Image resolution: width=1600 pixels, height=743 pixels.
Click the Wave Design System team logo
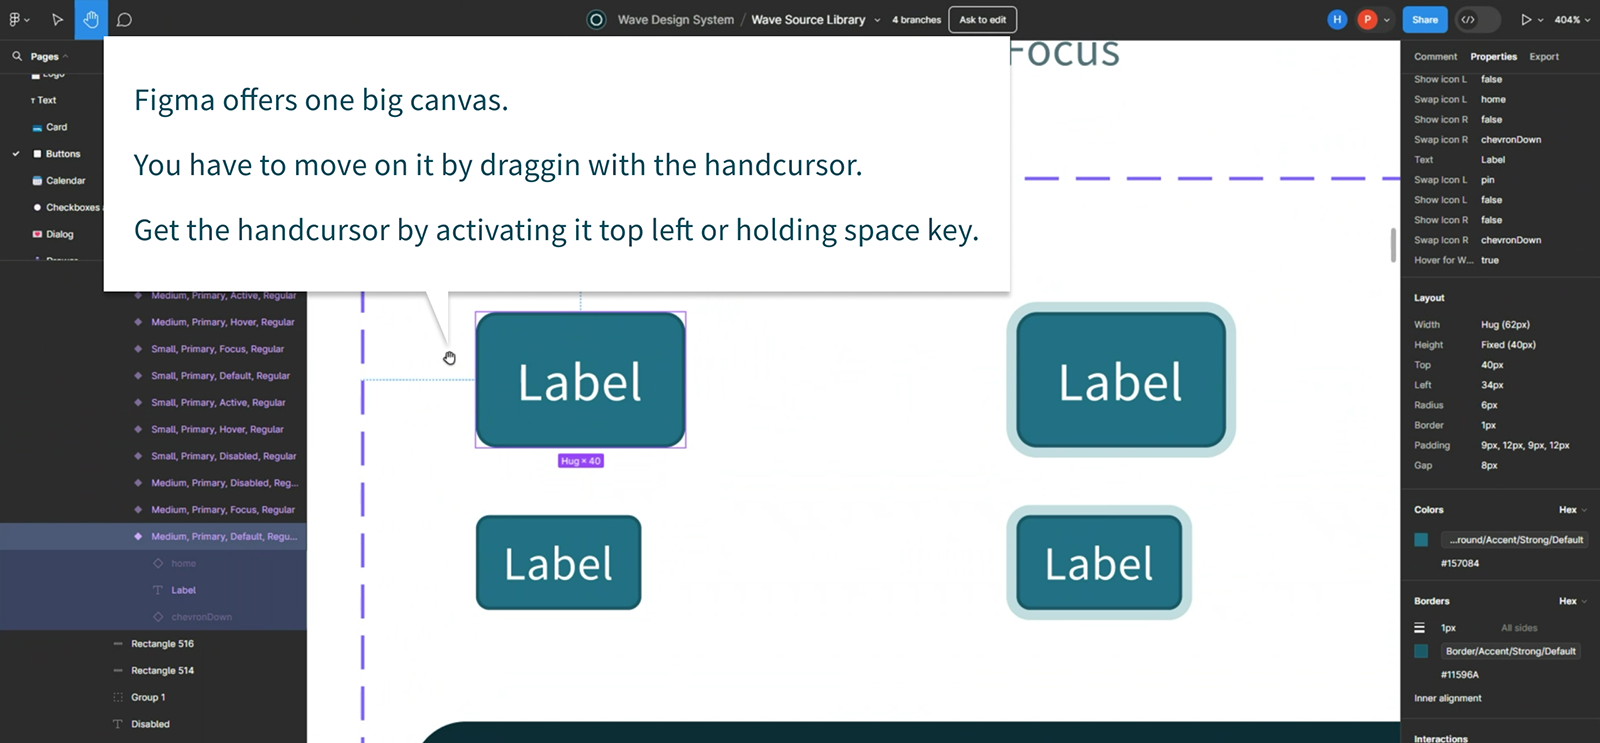pos(596,19)
